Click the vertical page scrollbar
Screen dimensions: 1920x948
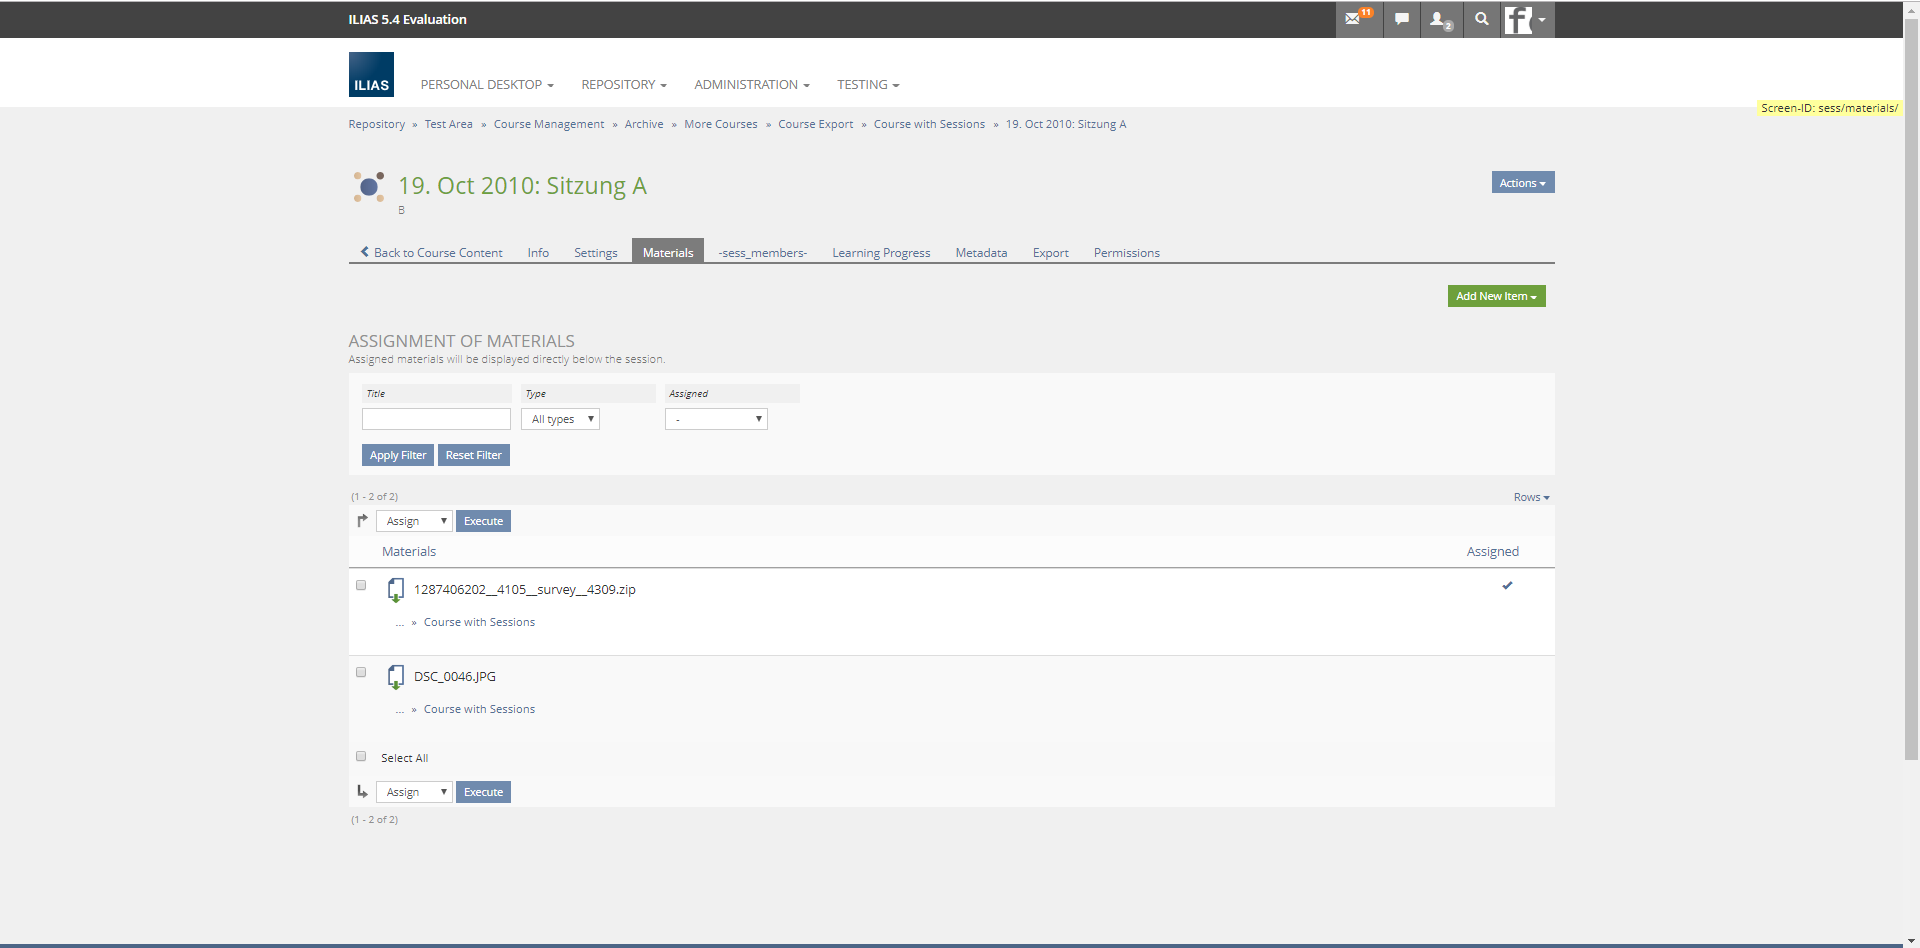[1911, 400]
